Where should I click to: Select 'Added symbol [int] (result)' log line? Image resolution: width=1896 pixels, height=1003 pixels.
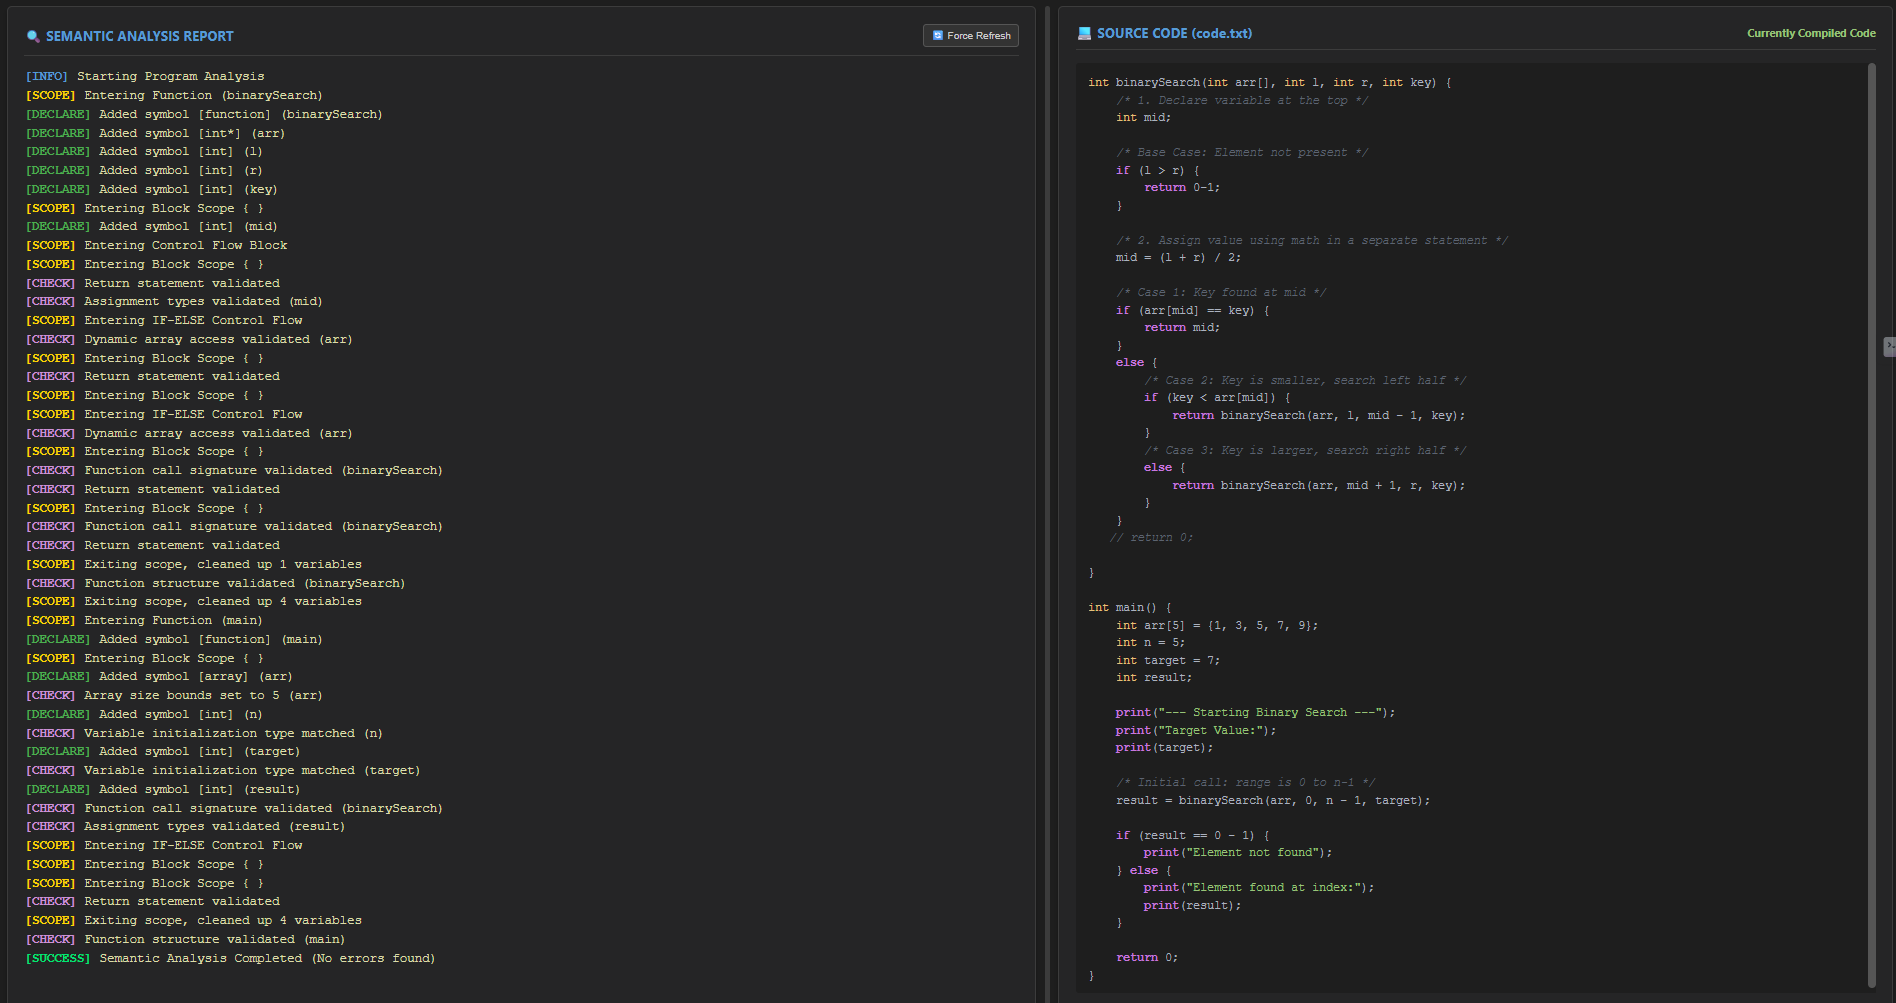[x=163, y=789]
